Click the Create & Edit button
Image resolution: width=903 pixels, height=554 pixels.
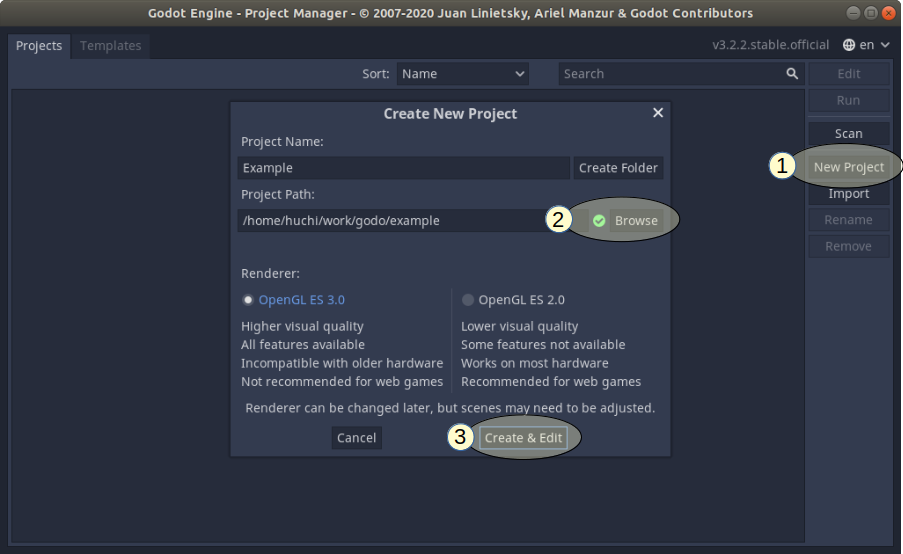click(523, 438)
